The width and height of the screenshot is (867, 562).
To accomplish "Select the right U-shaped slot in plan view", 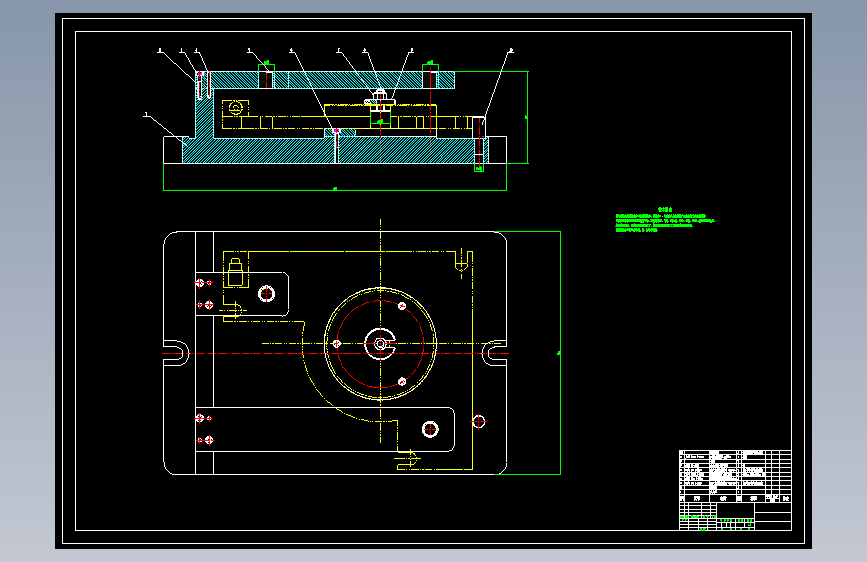I will 494,353.
